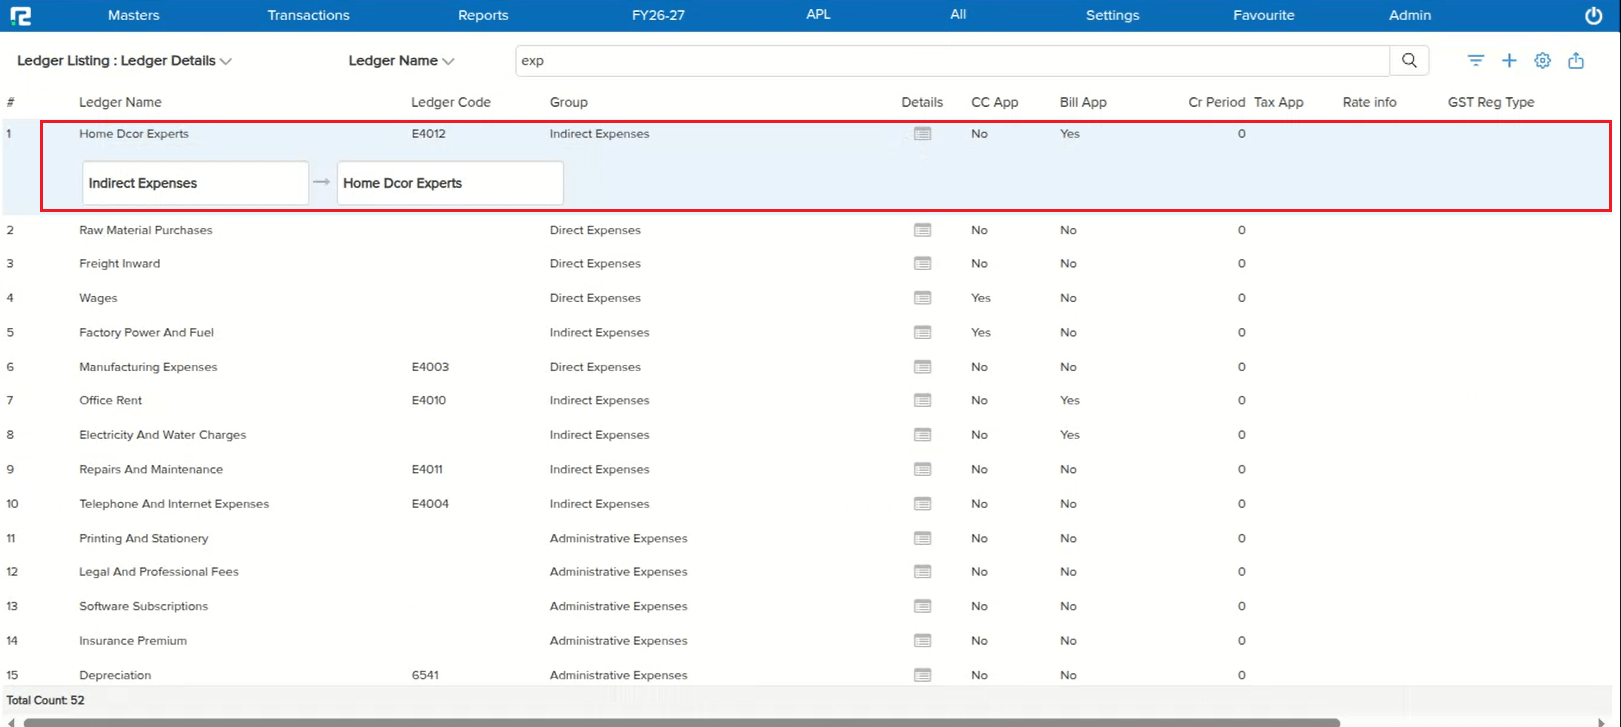Click the Cr Period column header
This screenshot has height=727, width=1621.
(1216, 102)
